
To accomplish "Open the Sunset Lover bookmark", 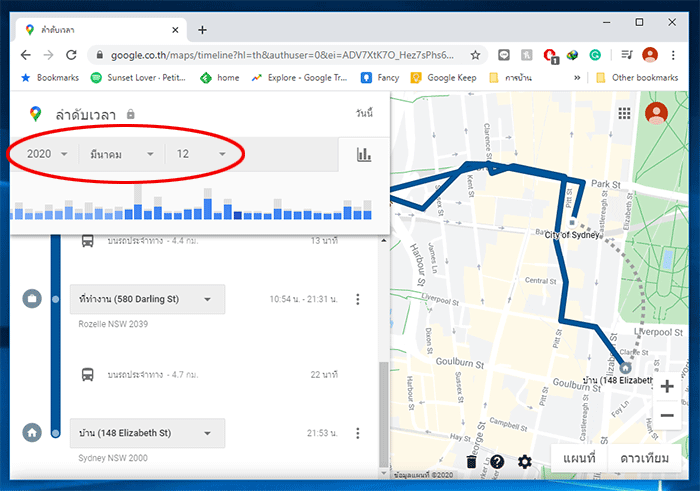I will [x=138, y=78].
